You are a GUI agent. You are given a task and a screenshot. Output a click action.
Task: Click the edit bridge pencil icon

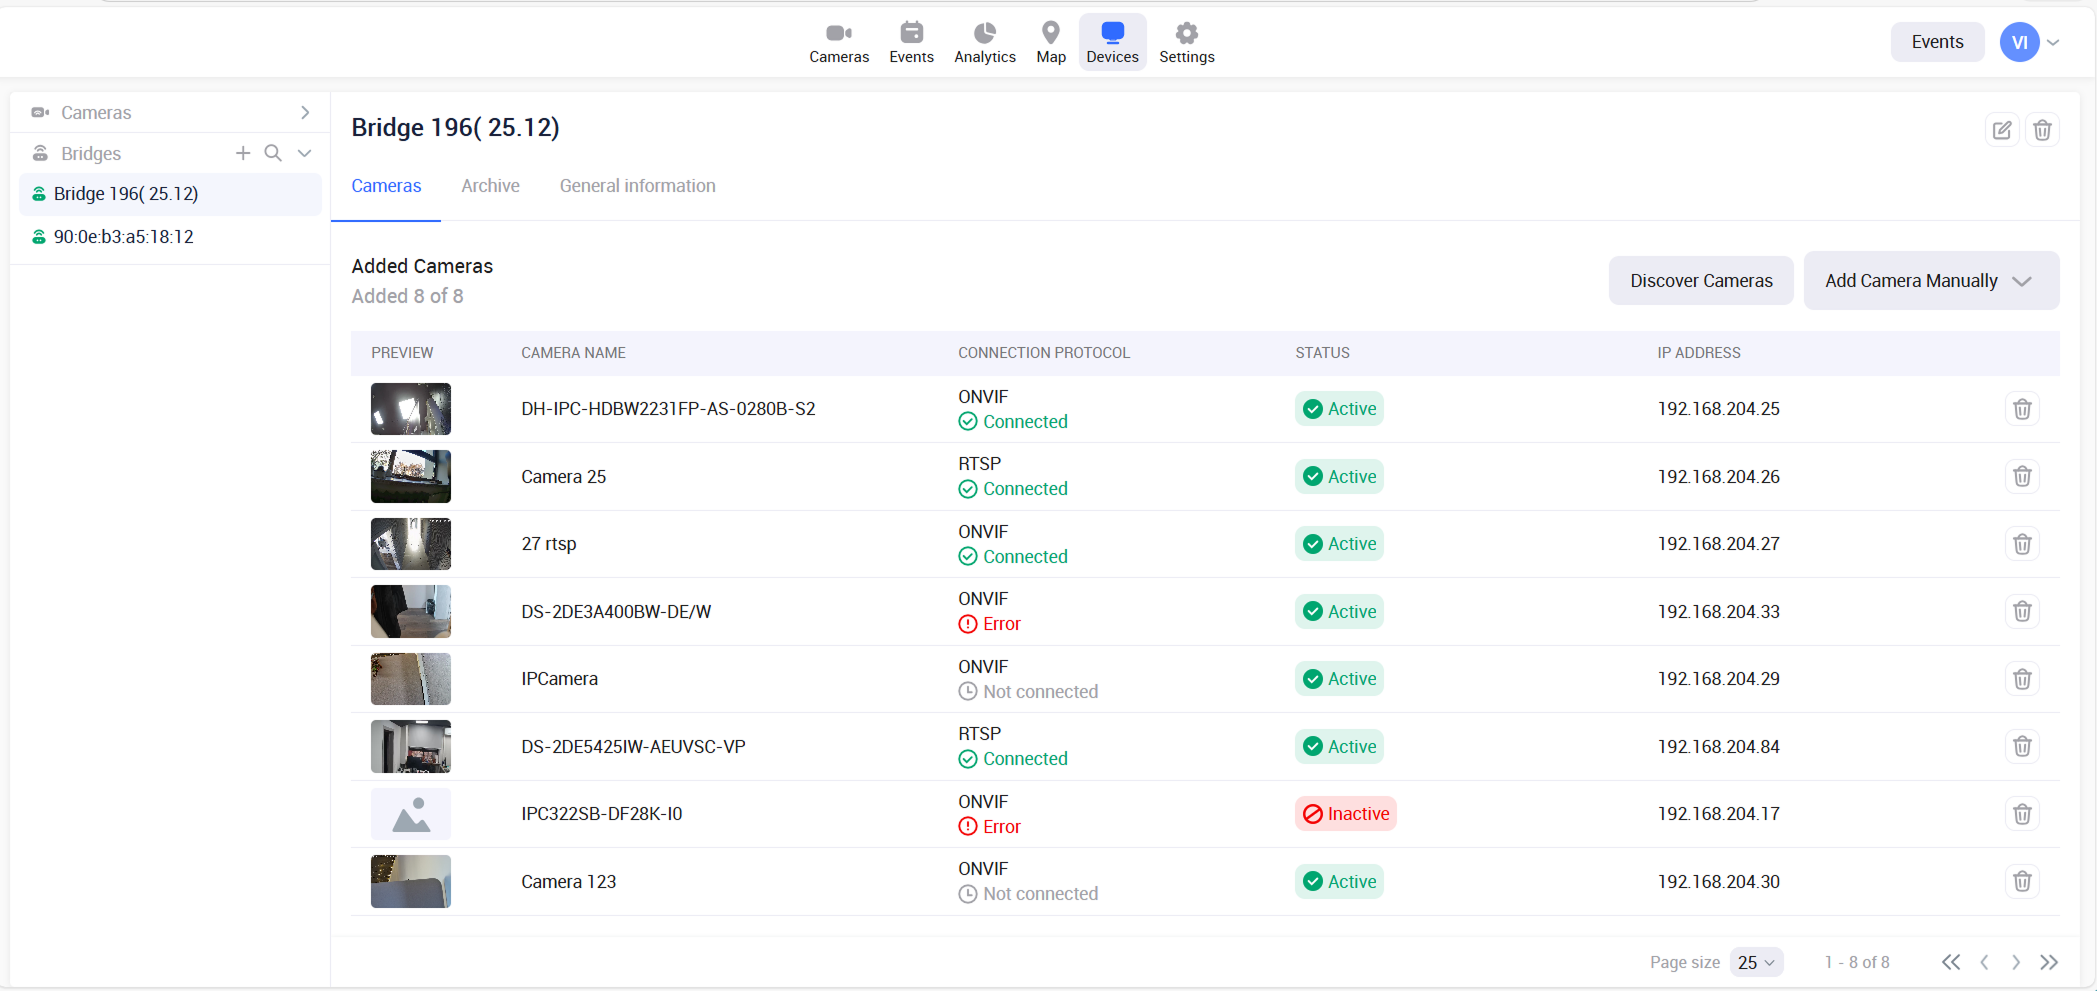(2001, 130)
